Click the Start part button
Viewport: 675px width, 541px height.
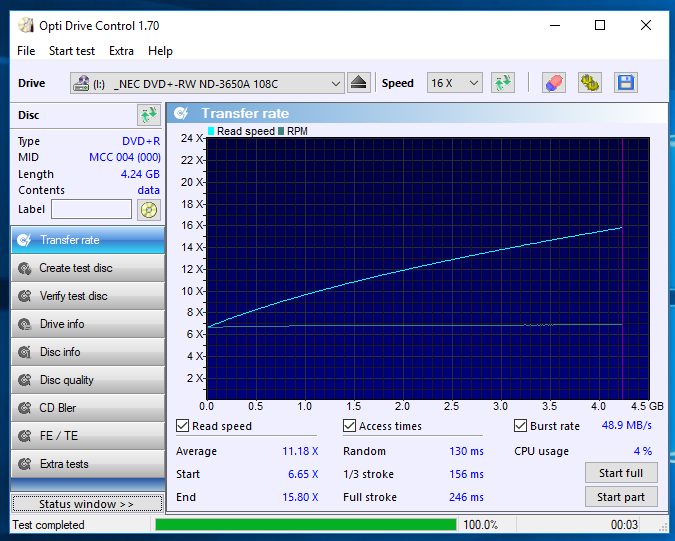point(621,497)
